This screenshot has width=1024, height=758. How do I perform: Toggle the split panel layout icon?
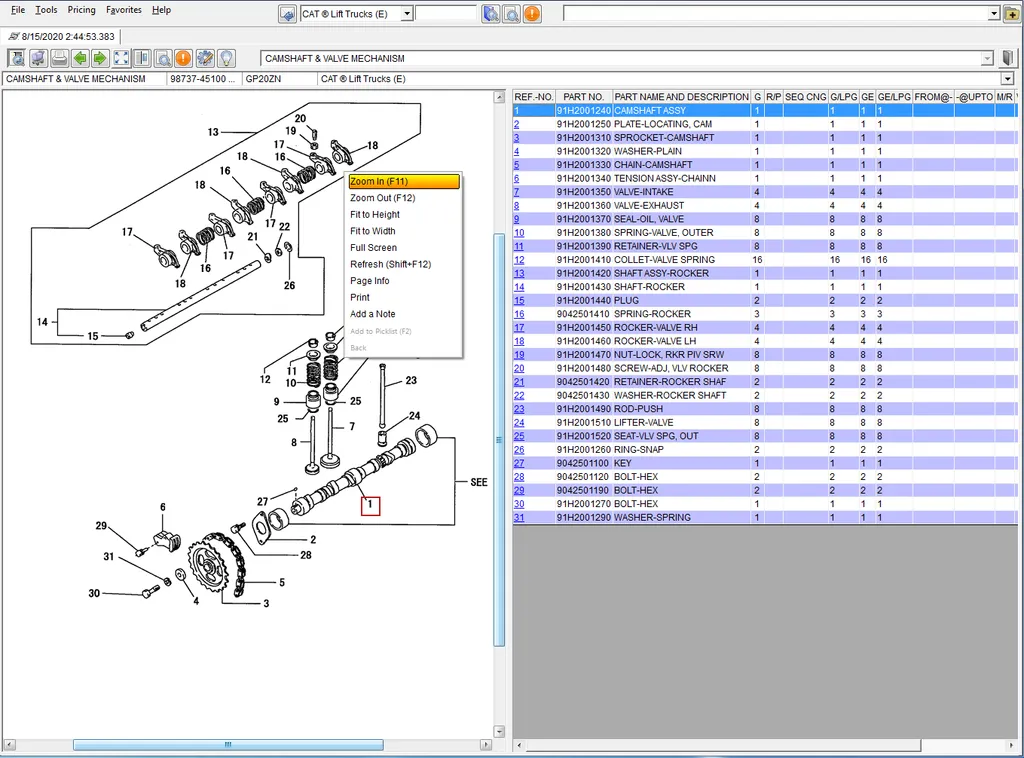tap(142, 58)
